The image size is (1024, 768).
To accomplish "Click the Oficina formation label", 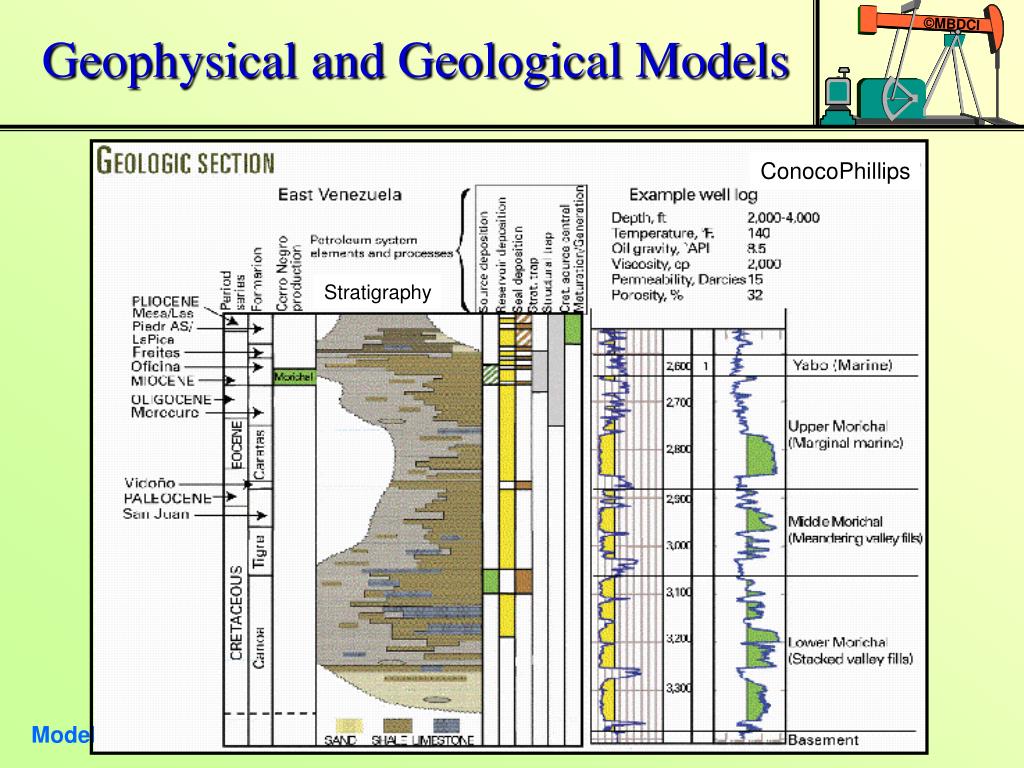I will point(155,366).
